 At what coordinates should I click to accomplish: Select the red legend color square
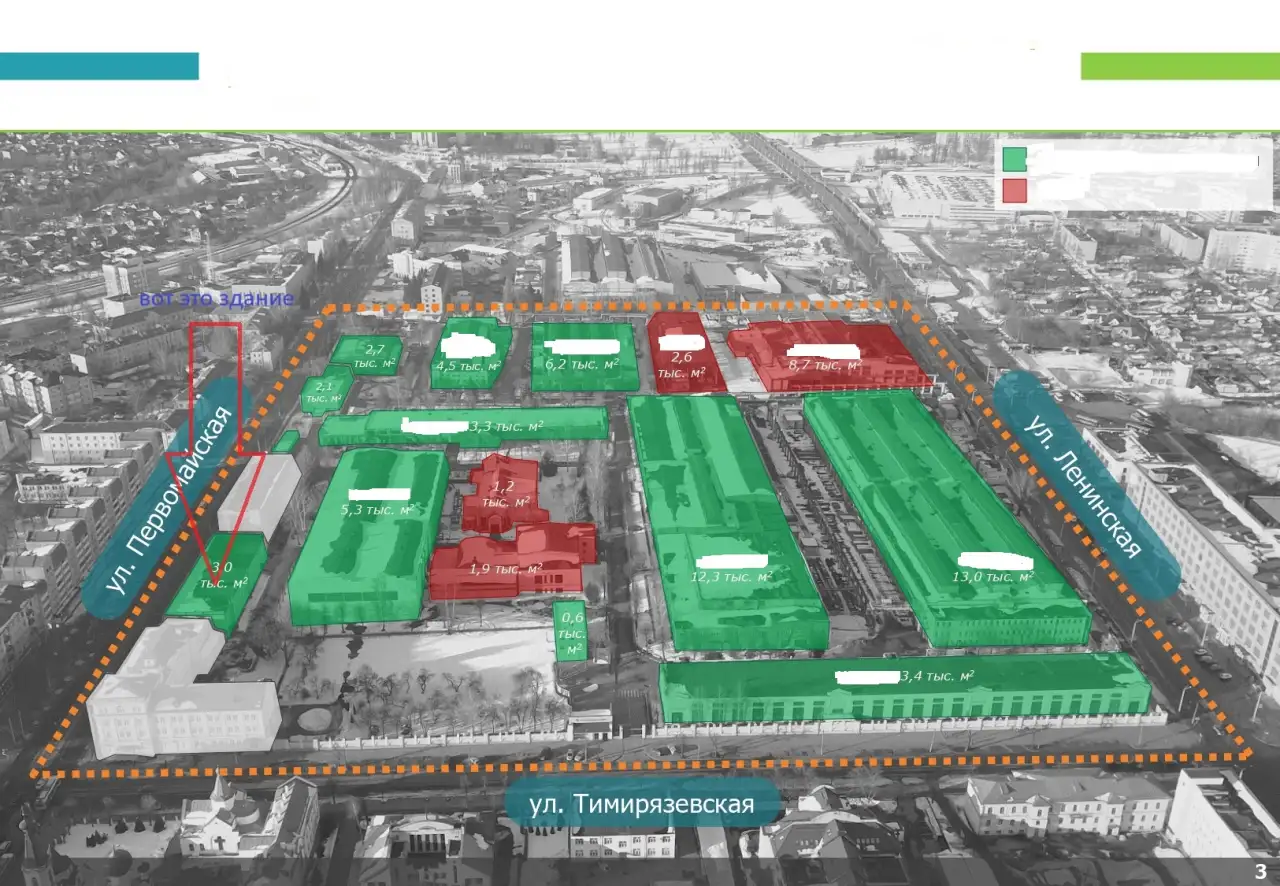(x=1014, y=190)
